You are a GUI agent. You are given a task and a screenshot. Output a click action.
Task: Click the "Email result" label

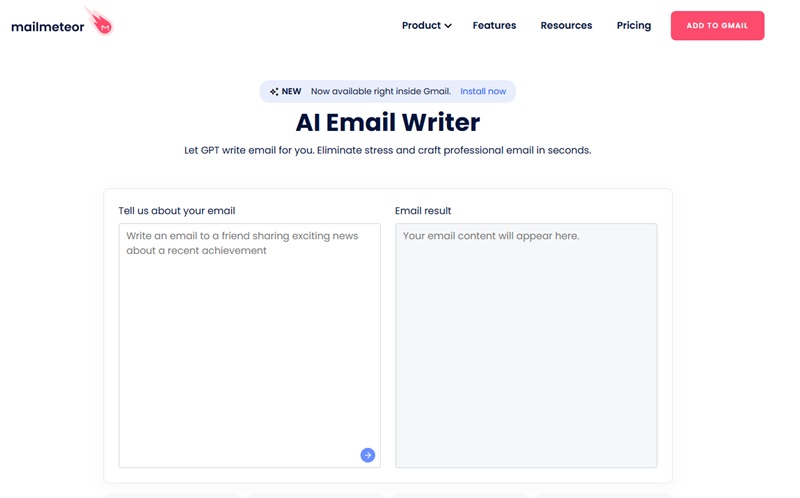pyautogui.click(x=423, y=211)
